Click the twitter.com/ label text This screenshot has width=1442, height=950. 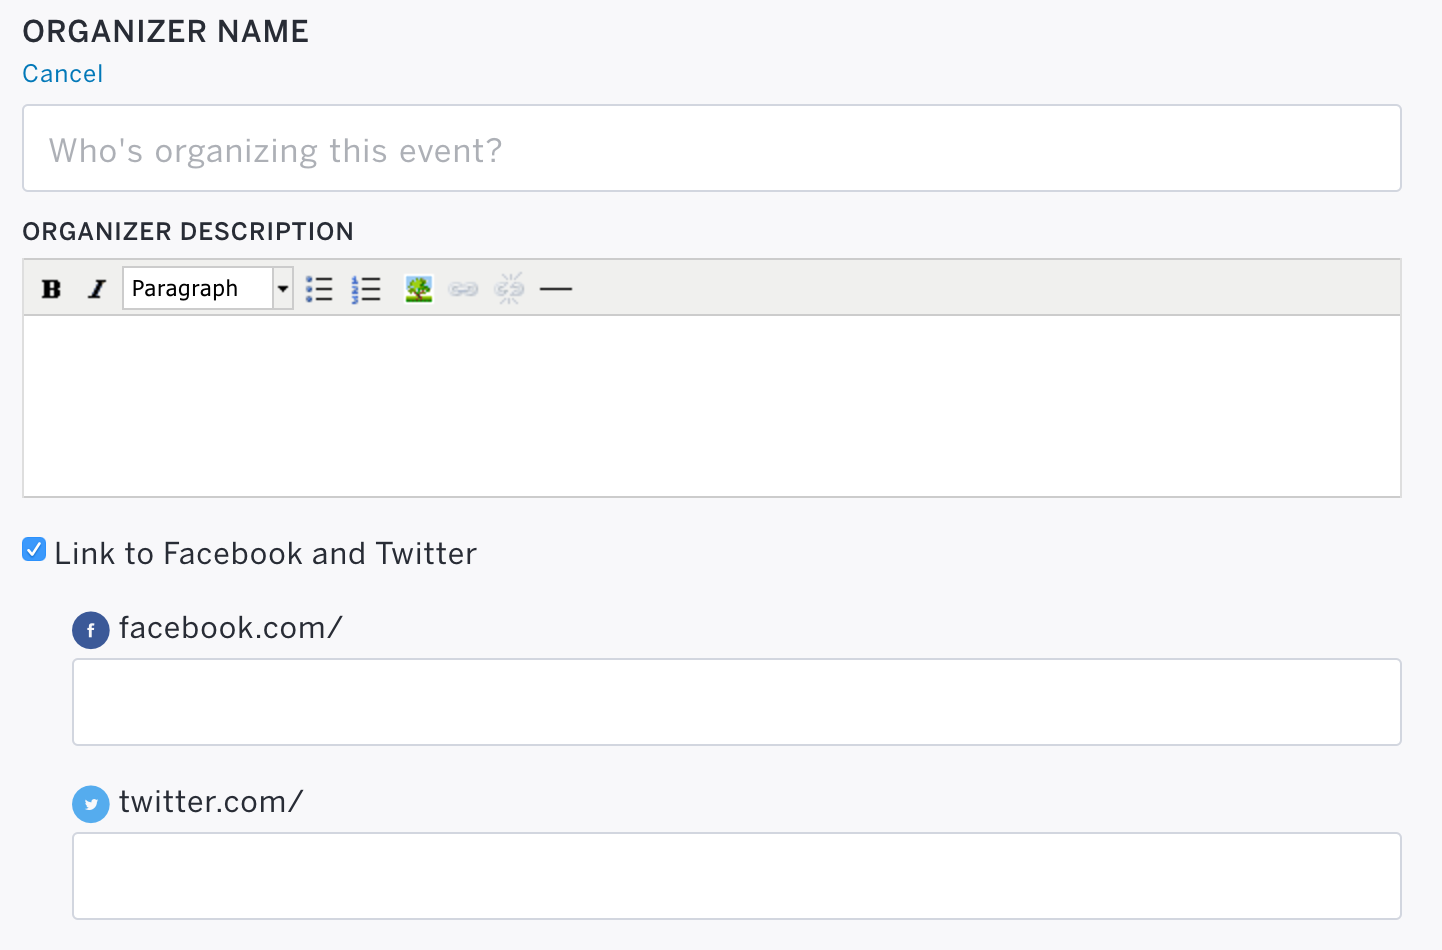coord(211,802)
